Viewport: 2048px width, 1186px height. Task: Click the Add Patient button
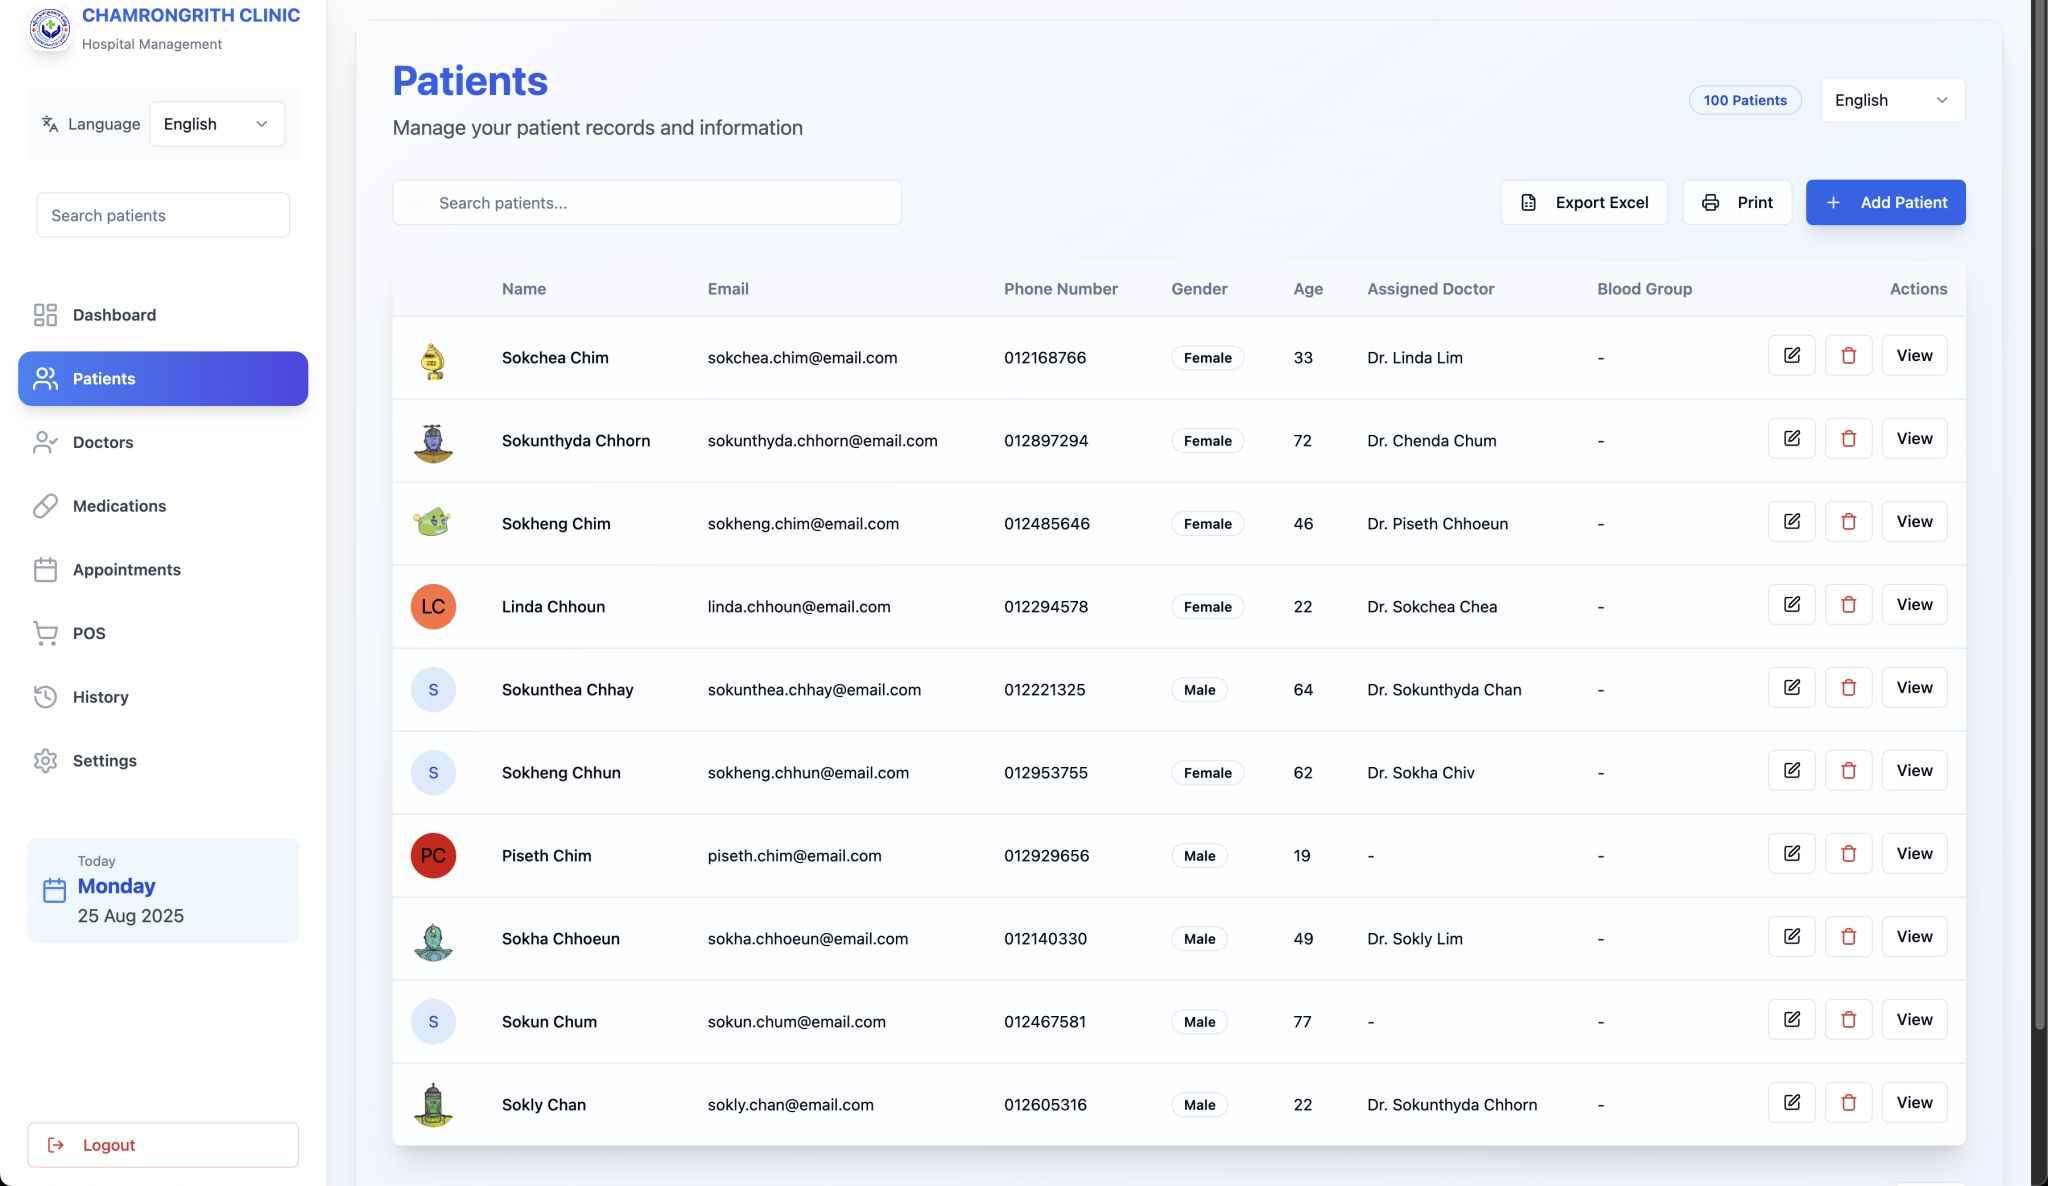coord(1885,202)
